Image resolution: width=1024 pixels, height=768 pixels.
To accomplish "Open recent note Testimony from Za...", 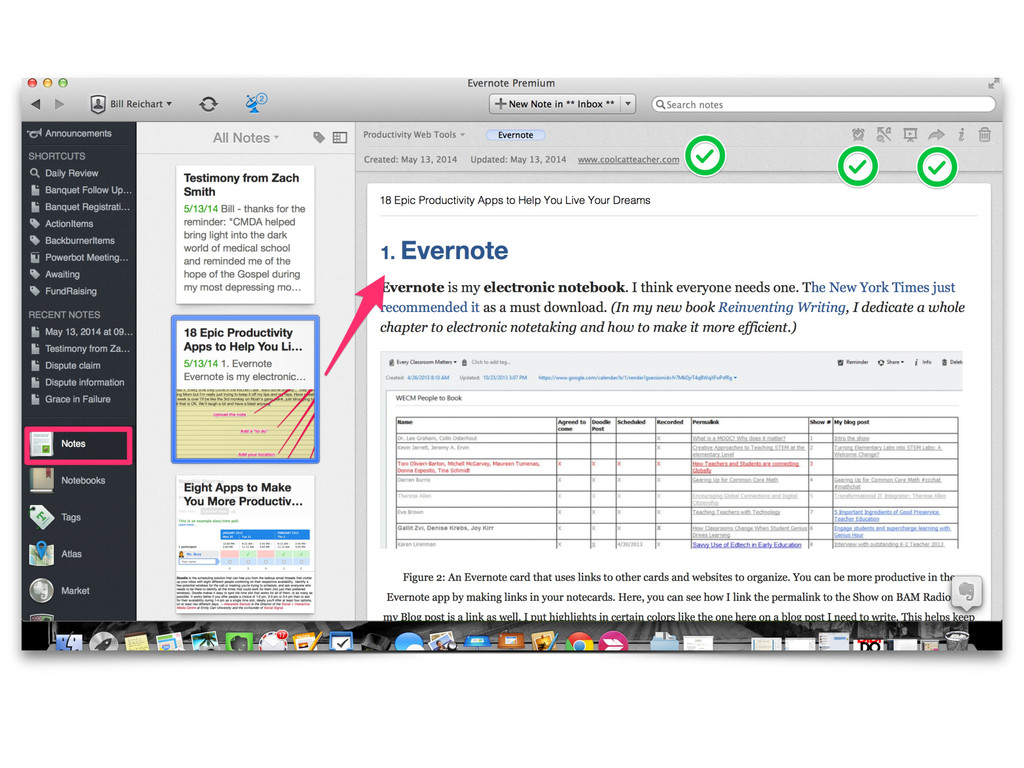I will tap(80, 349).
